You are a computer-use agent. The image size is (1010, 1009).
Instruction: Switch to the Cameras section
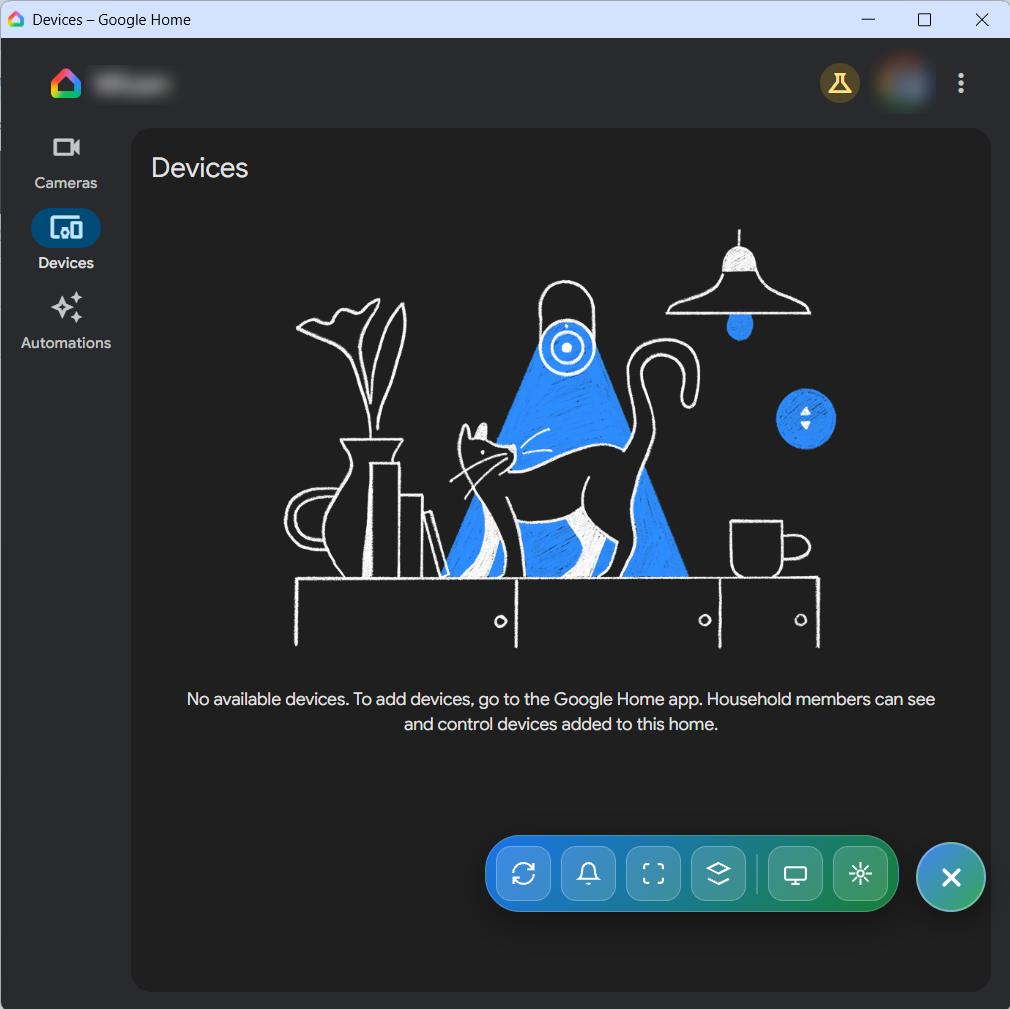(65, 163)
